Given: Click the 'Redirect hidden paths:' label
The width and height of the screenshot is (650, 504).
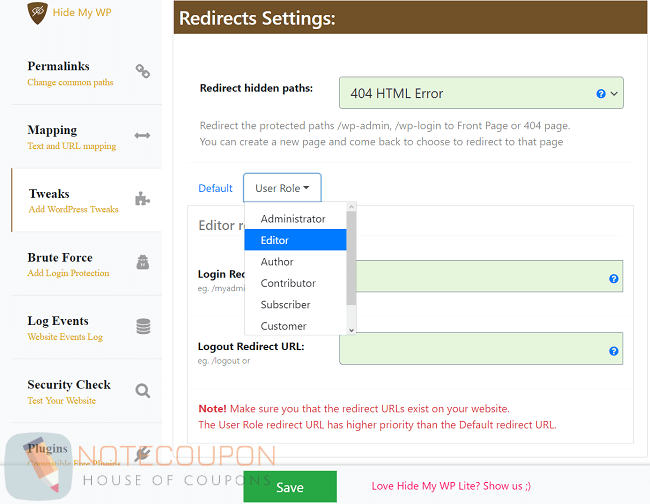Looking at the screenshot, I should [256, 88].
